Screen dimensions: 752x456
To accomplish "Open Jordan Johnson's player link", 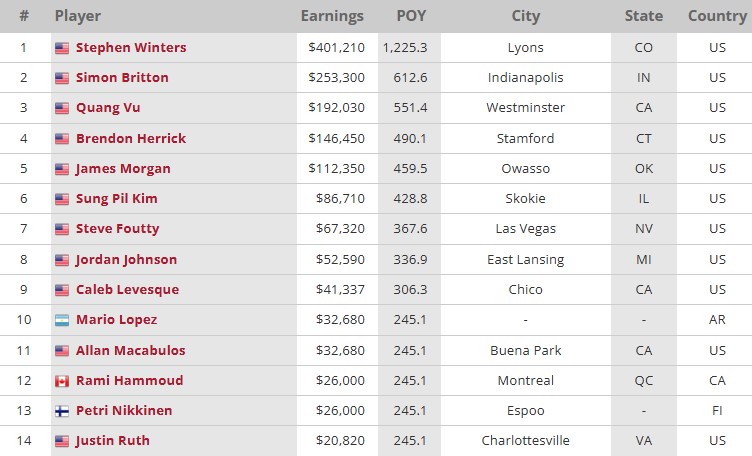I will point(126,260).
